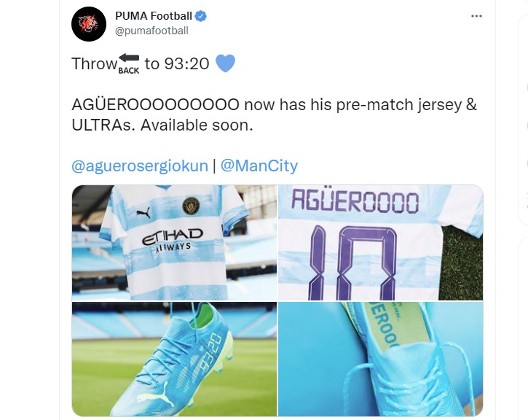Image resolution: width=528 pixels, height=420 pixels.
Task: Open the 93:20 blue boot photo
Action: pos(174,359)
